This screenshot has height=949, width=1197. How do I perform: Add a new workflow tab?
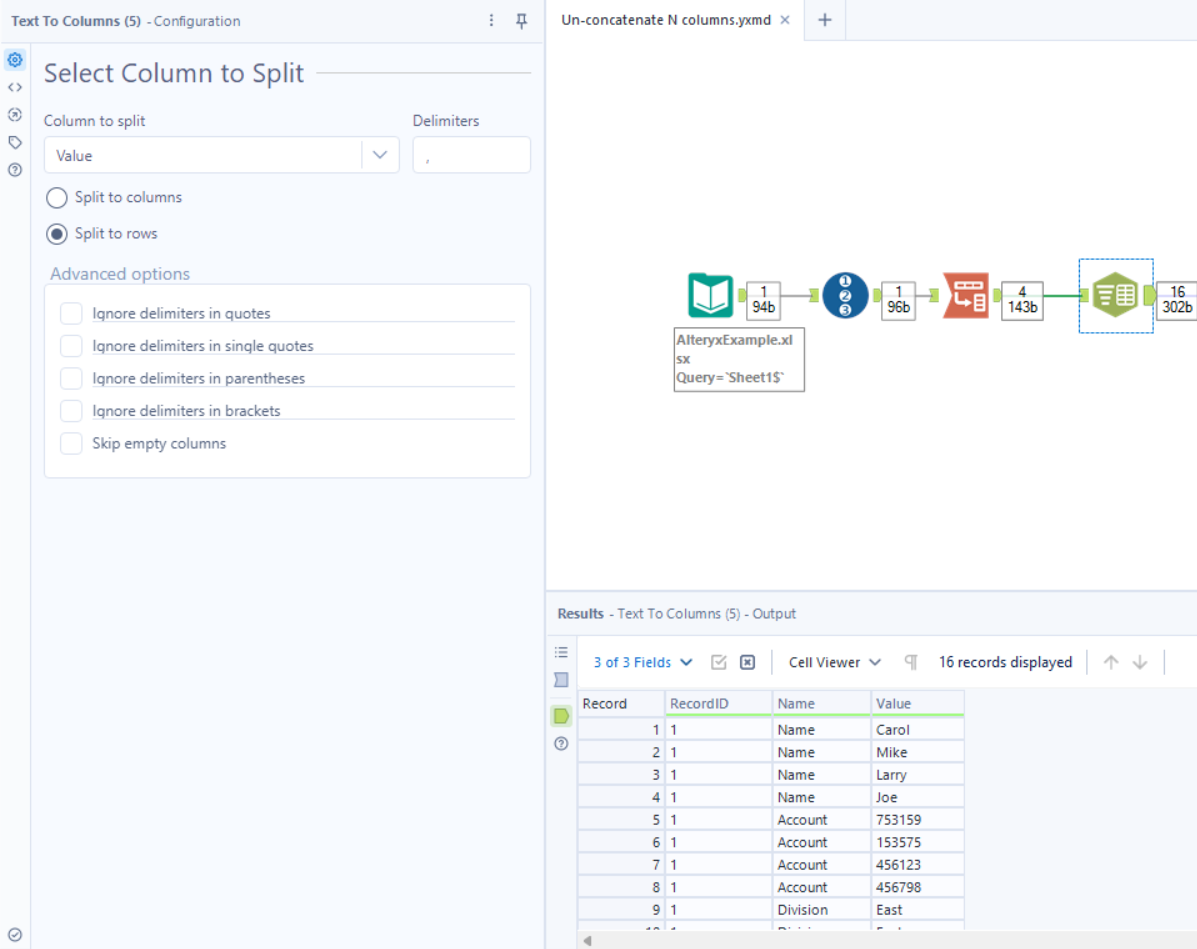pyautogui.click(x=824, y=20)
